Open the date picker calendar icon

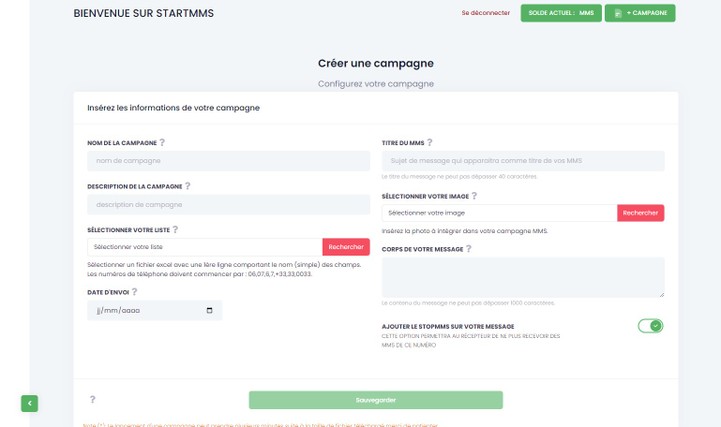point(209,311)
